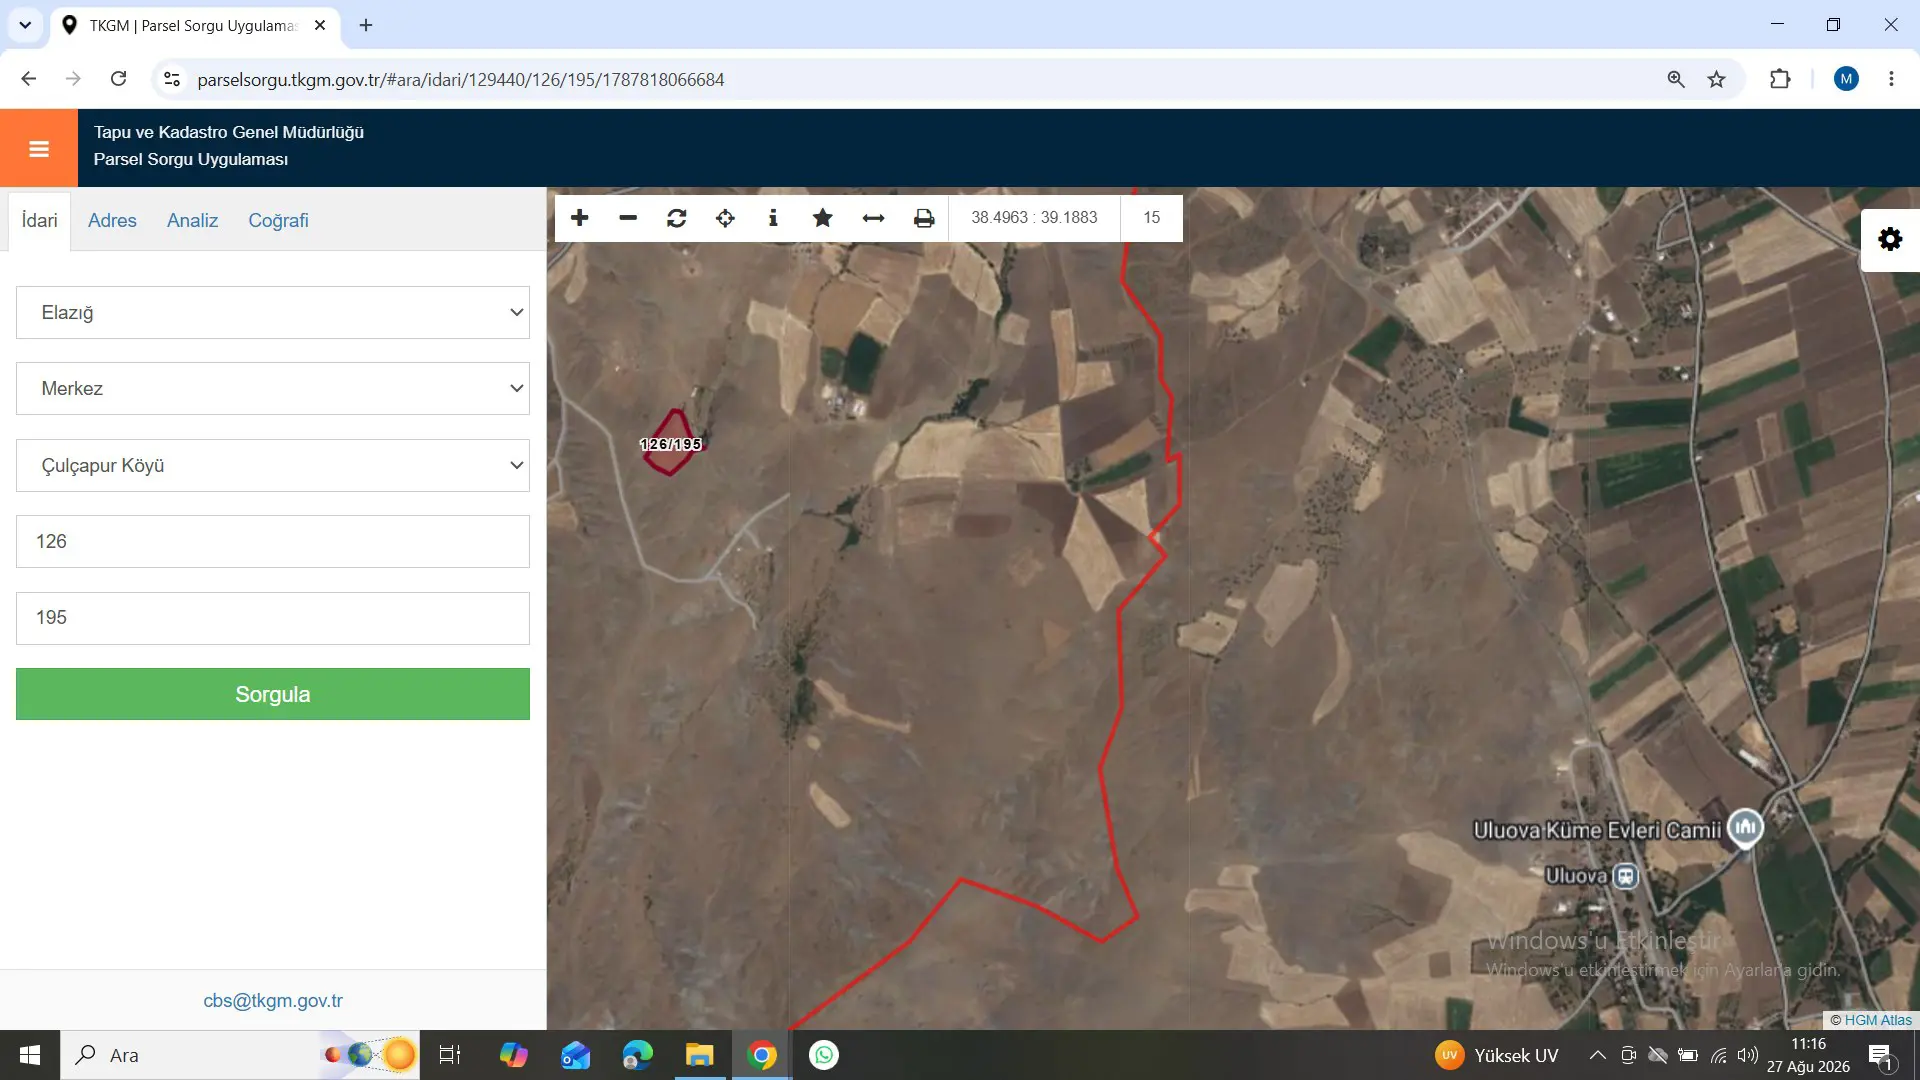
Task: Select the info query tool
Action: pos(773,218)
